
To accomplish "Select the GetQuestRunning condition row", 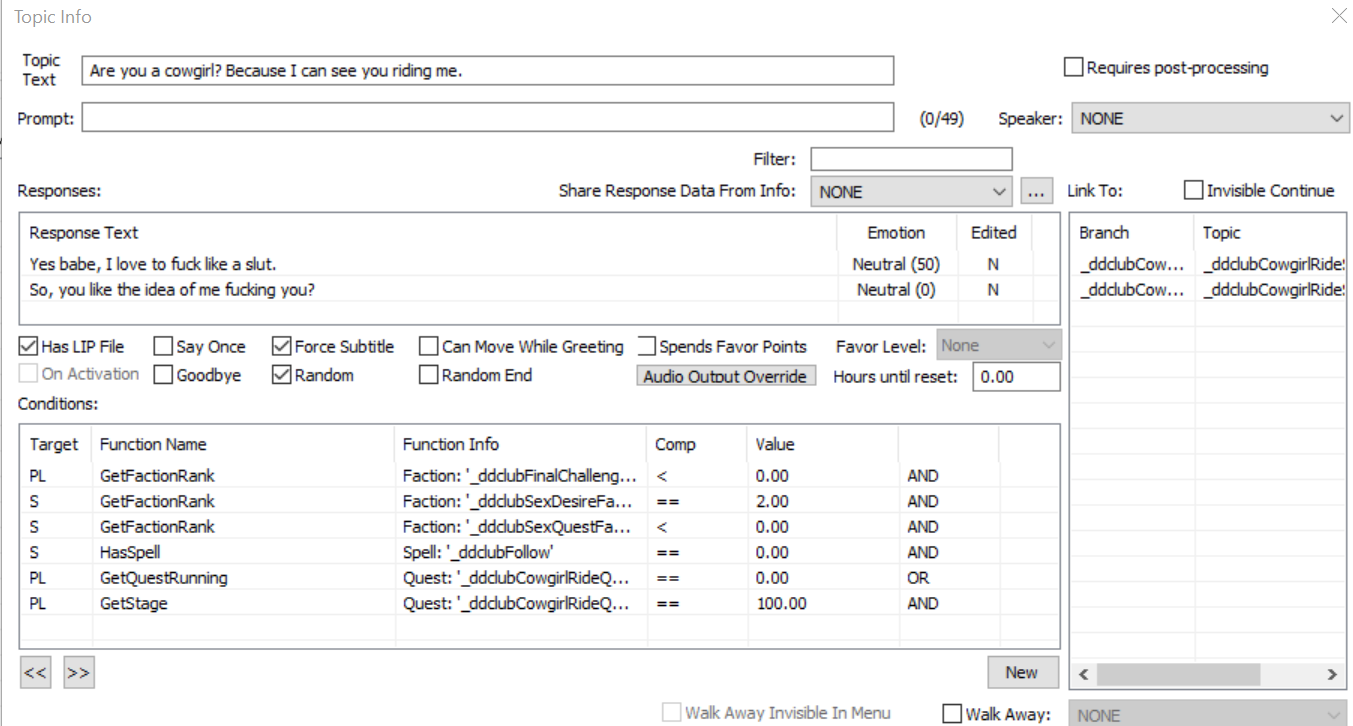I will pos(540,578).
